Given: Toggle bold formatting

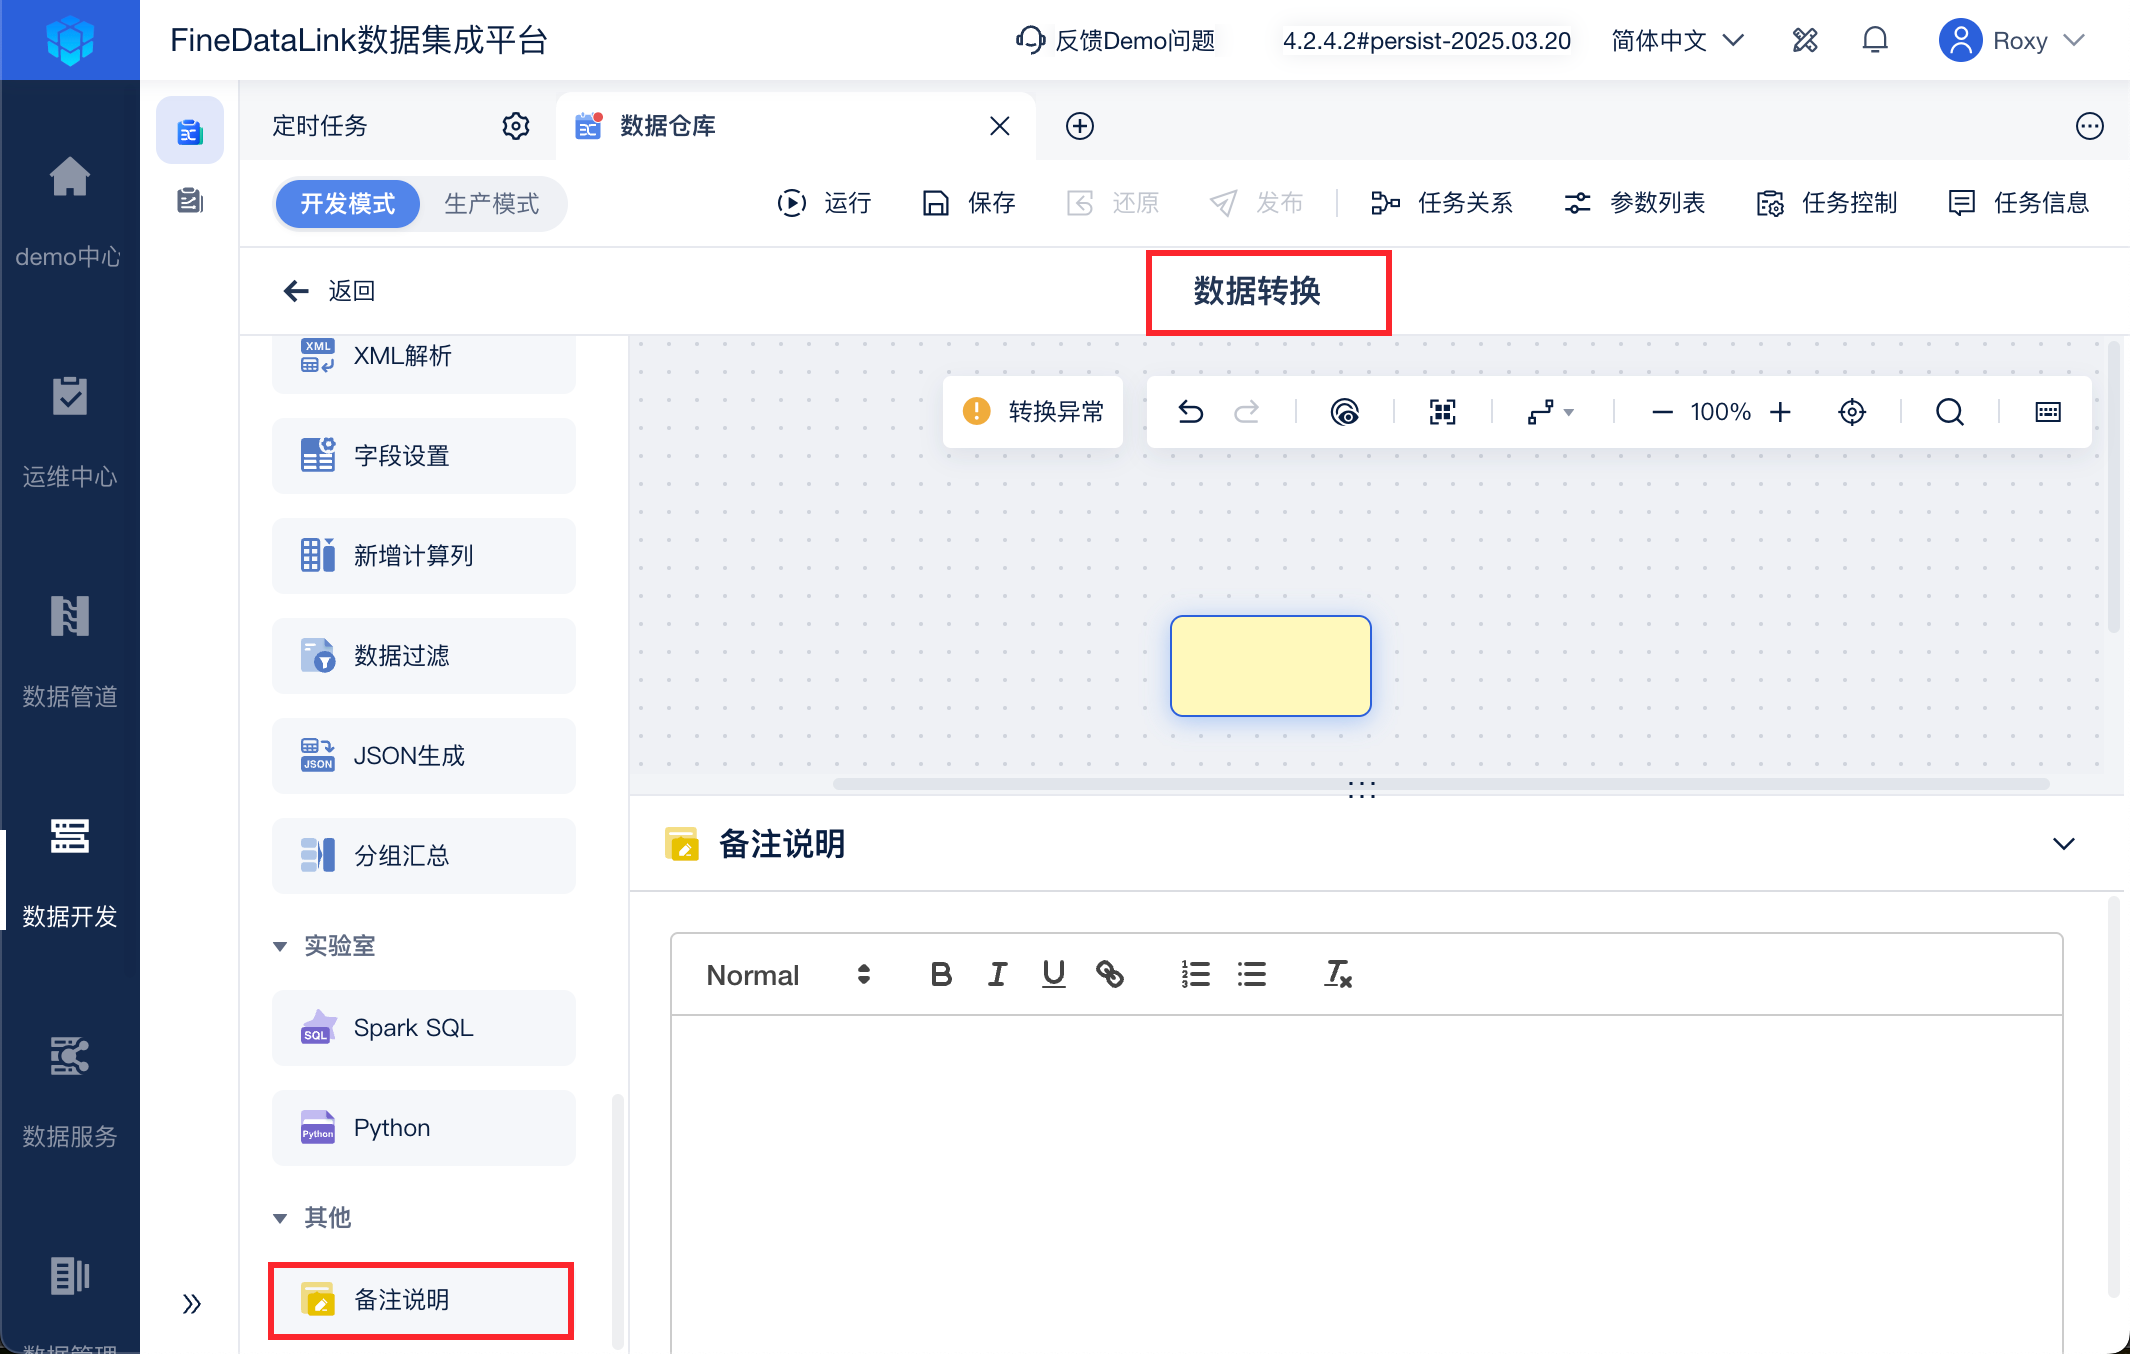Looking at the screenshot, I should [940, 975].
